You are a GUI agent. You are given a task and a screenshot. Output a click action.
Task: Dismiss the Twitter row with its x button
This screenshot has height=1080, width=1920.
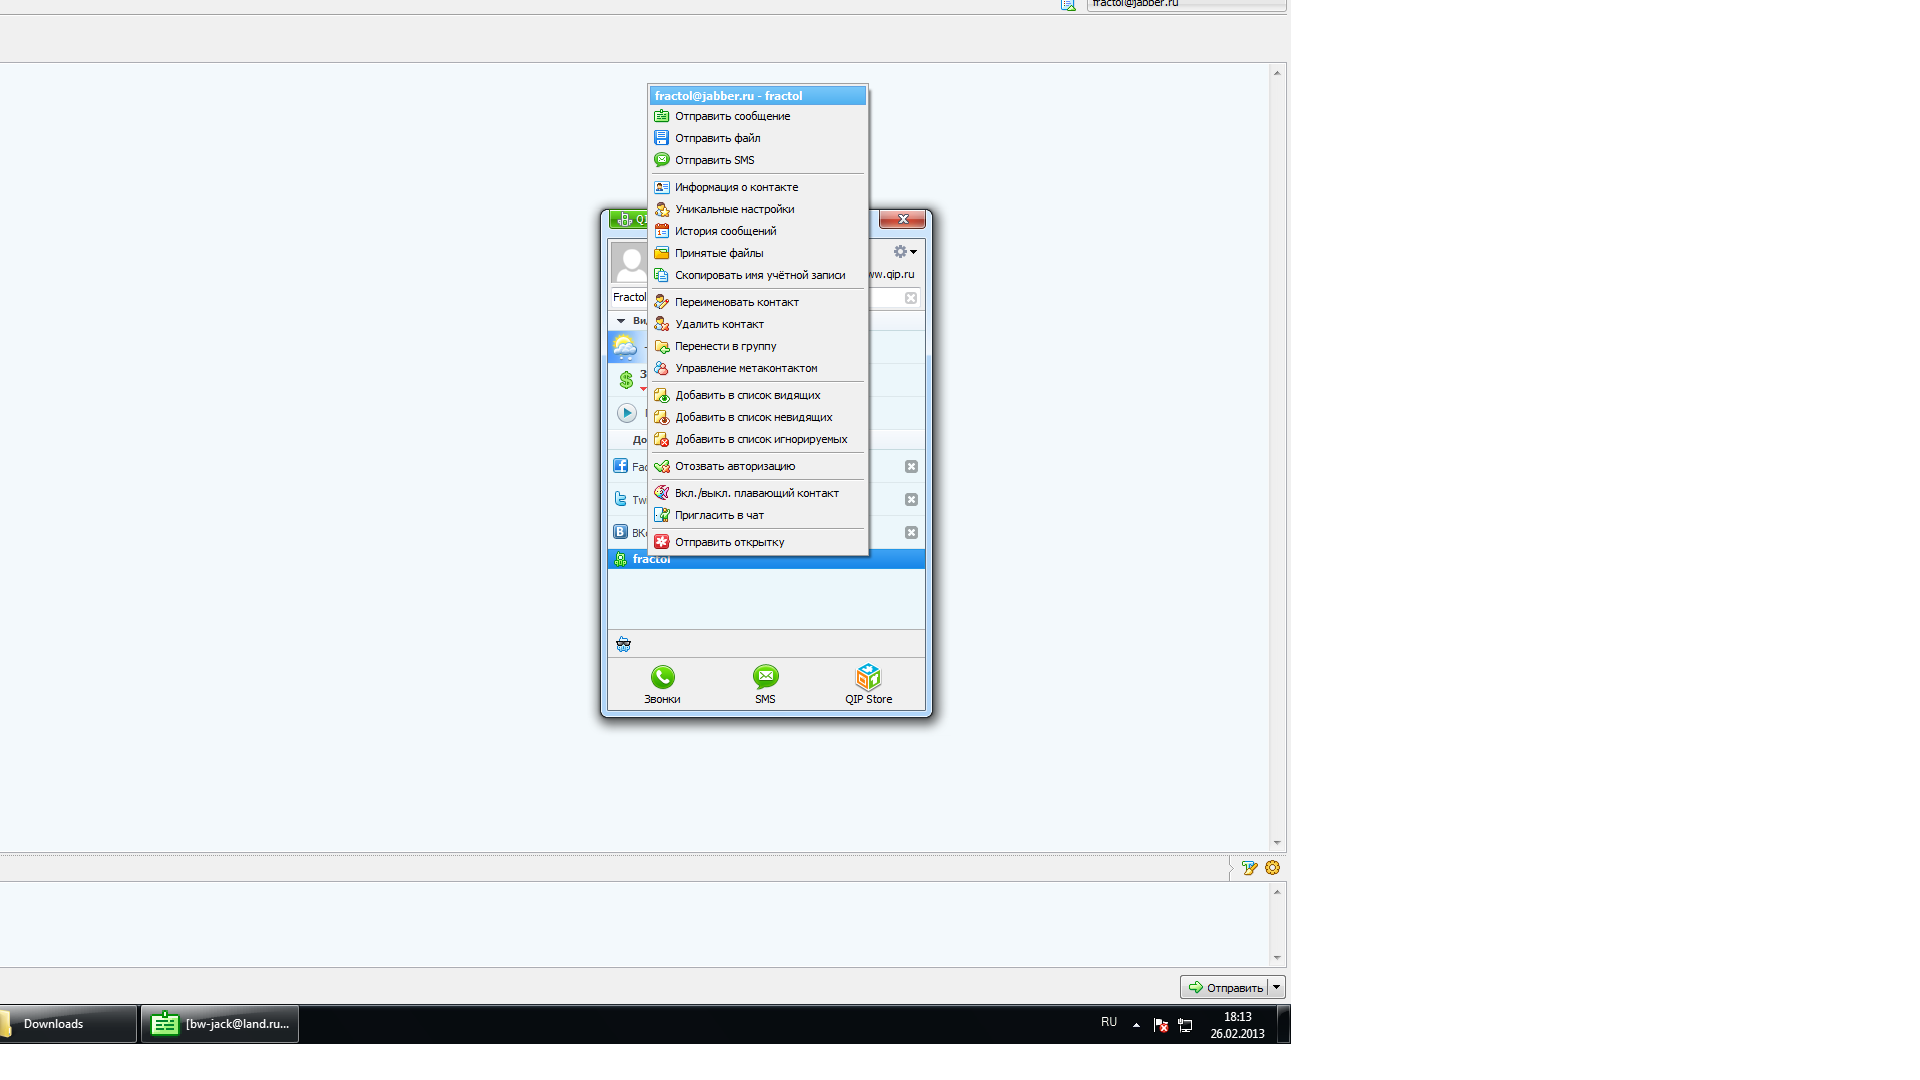(x=911, y=500)
